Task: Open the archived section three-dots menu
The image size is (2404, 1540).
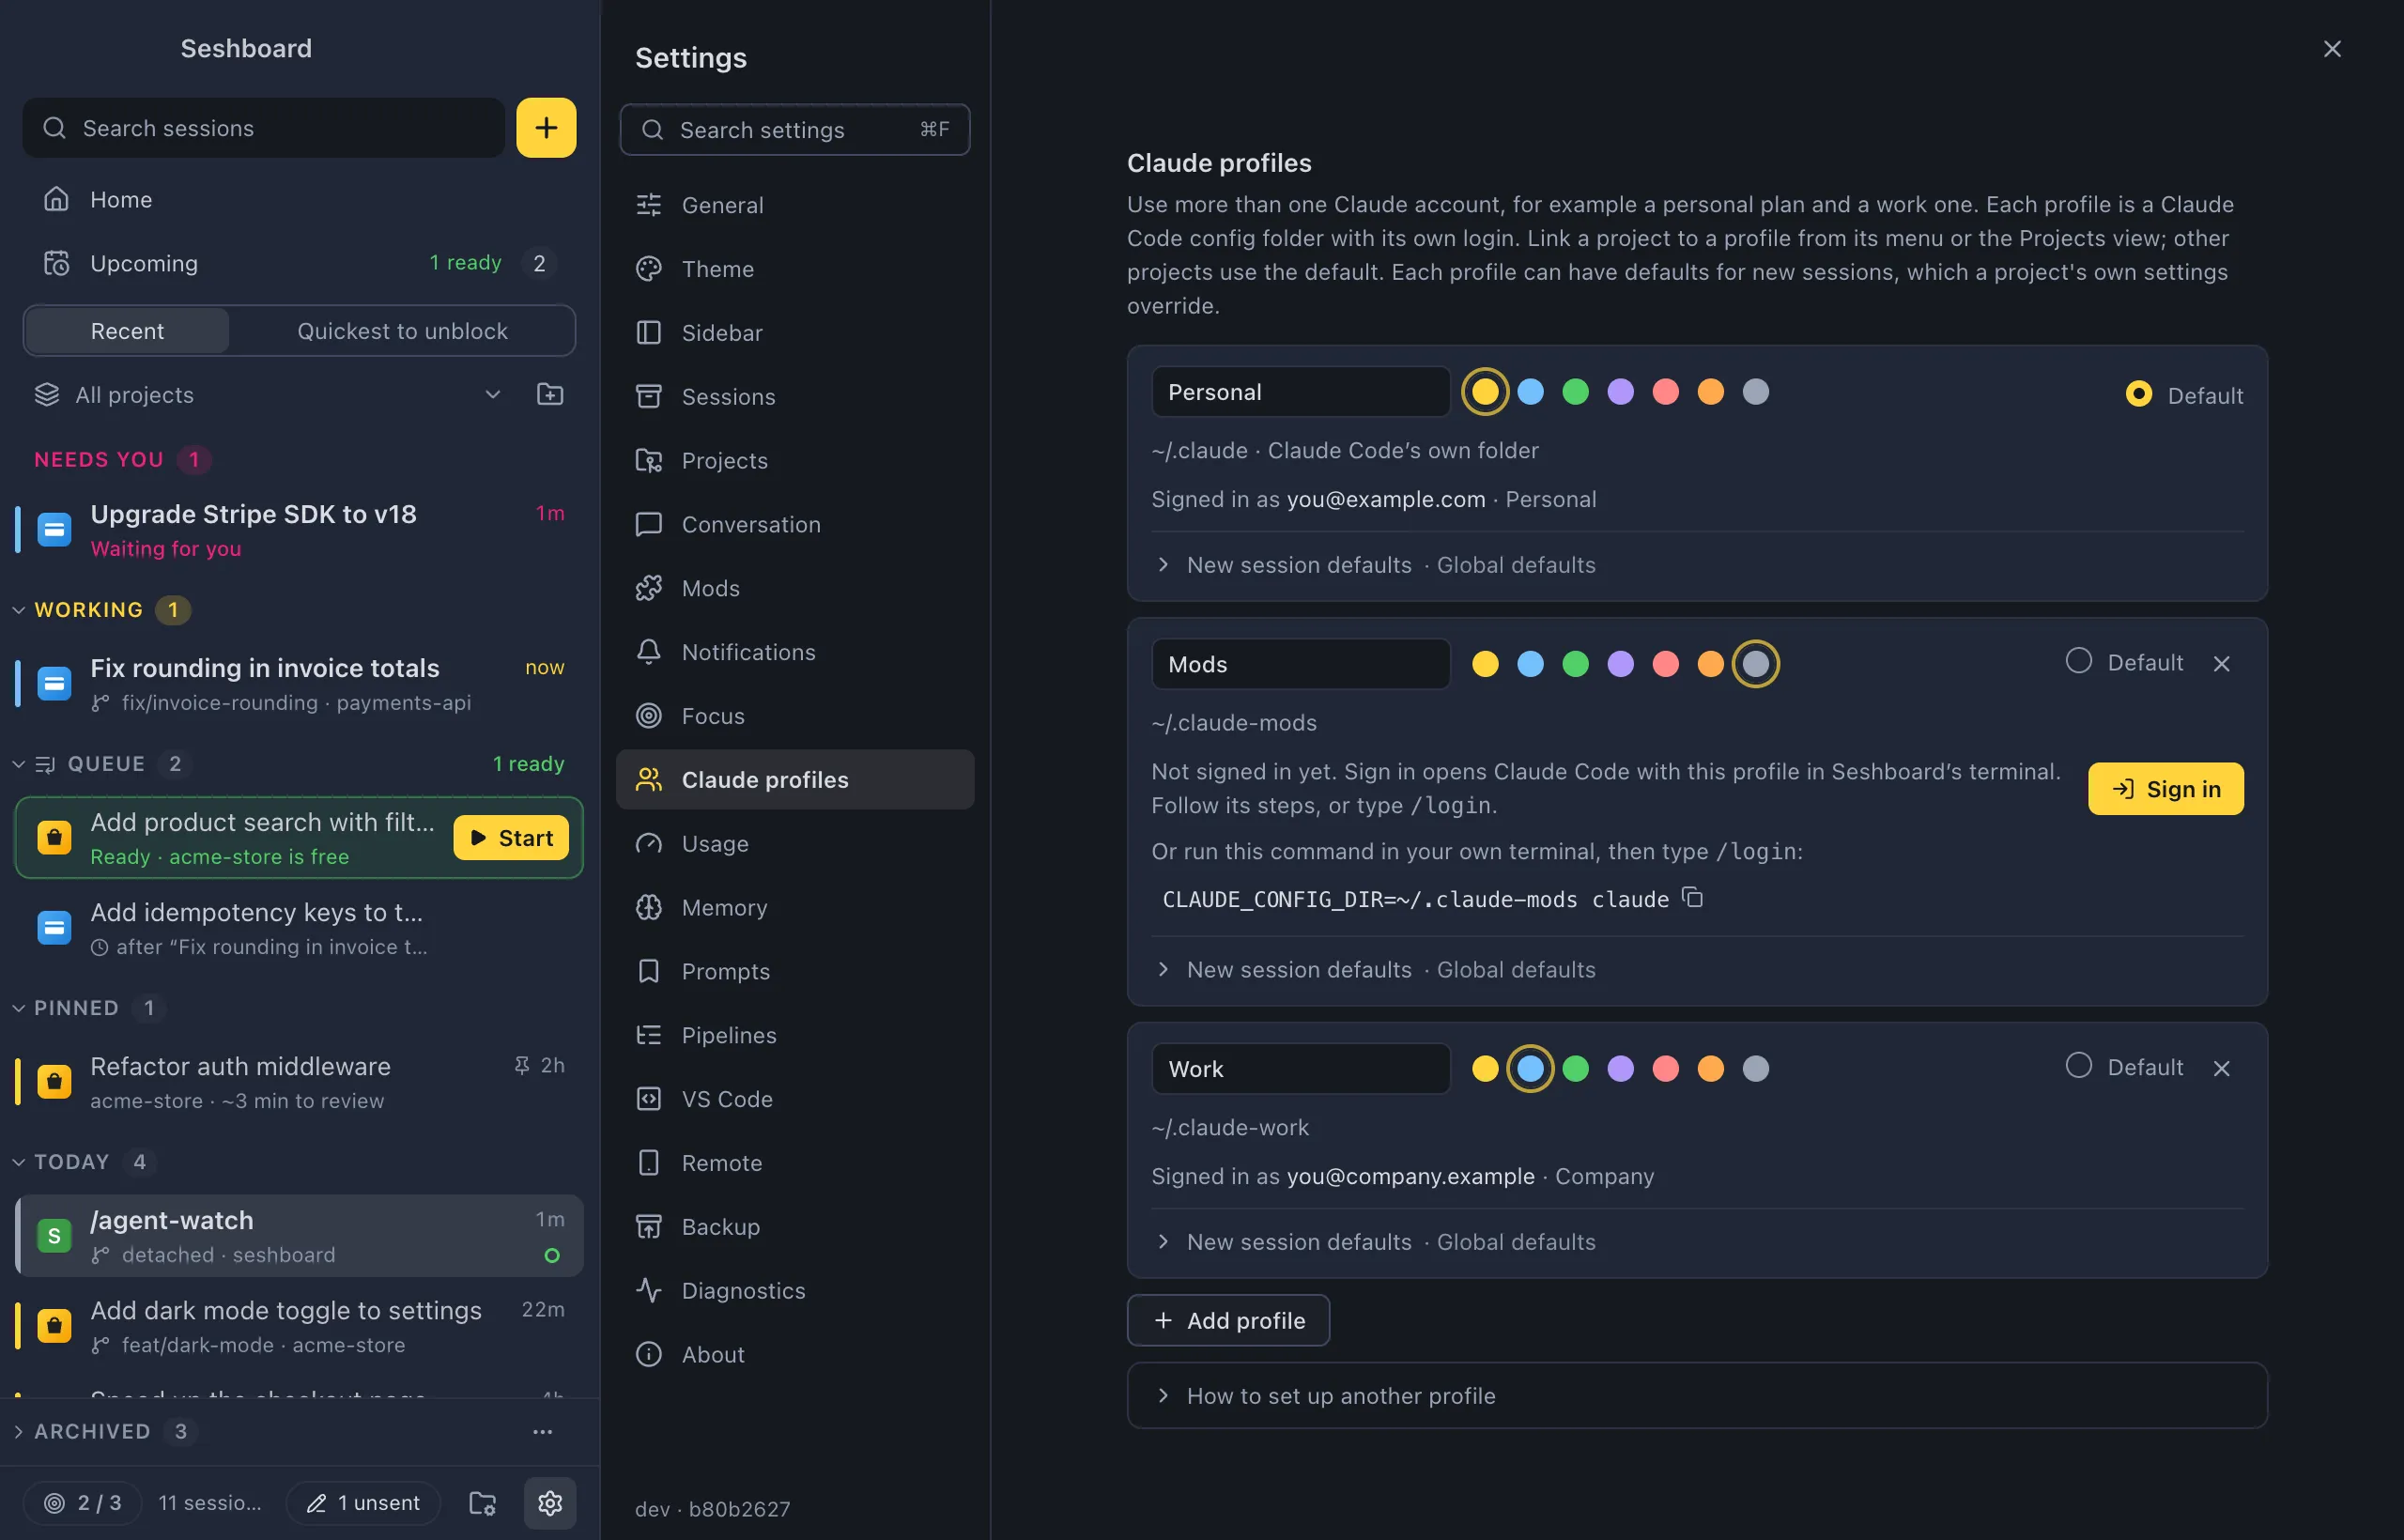Action: point(542,1431)
